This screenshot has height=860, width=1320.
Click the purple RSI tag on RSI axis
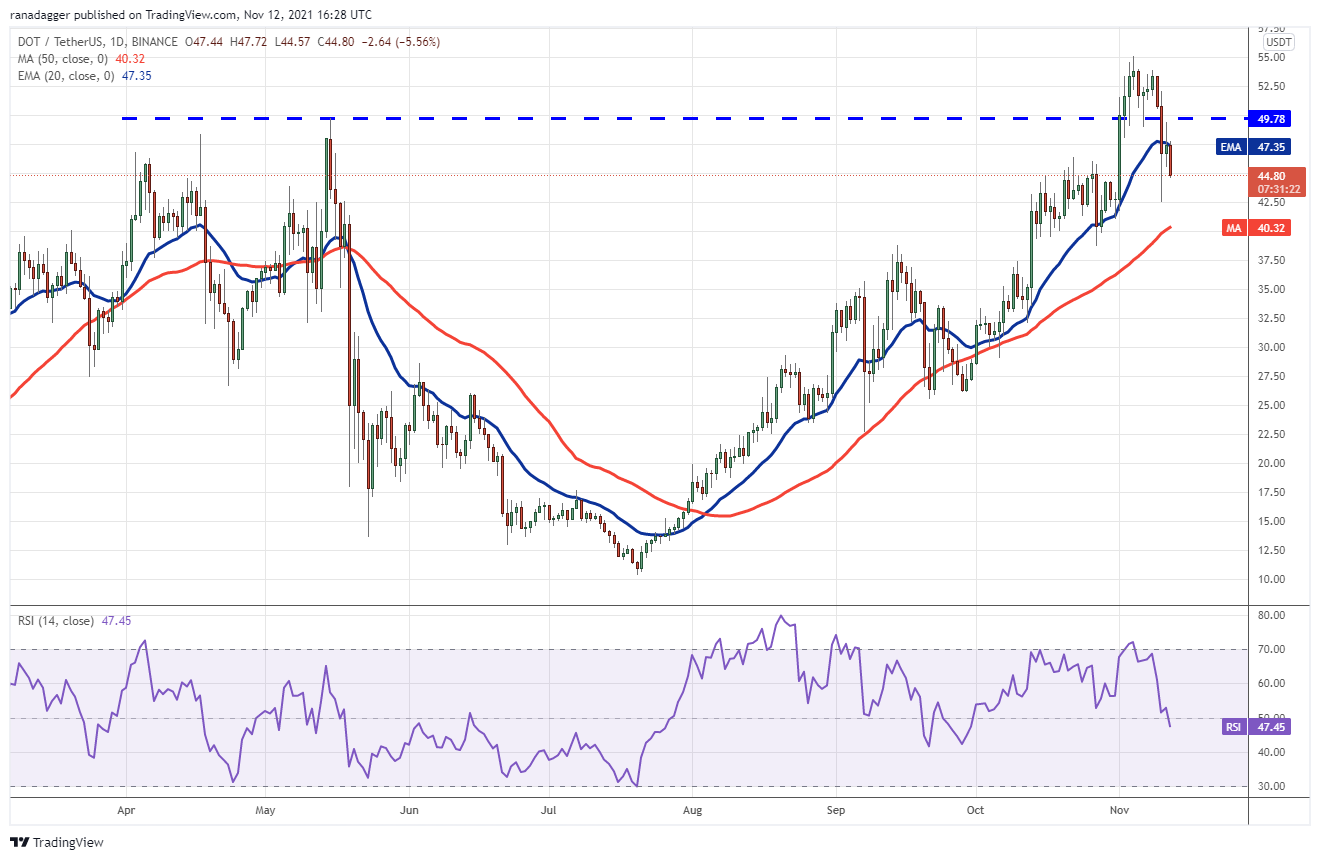(x=1233, y=727)
